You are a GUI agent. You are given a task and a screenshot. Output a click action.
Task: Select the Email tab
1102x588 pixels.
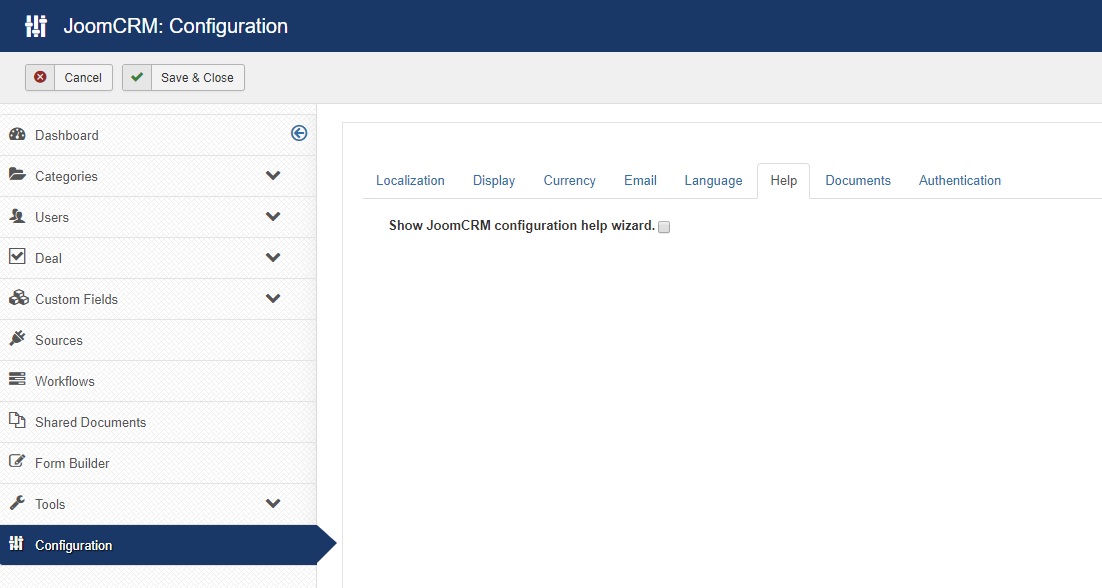coord(640,181)
